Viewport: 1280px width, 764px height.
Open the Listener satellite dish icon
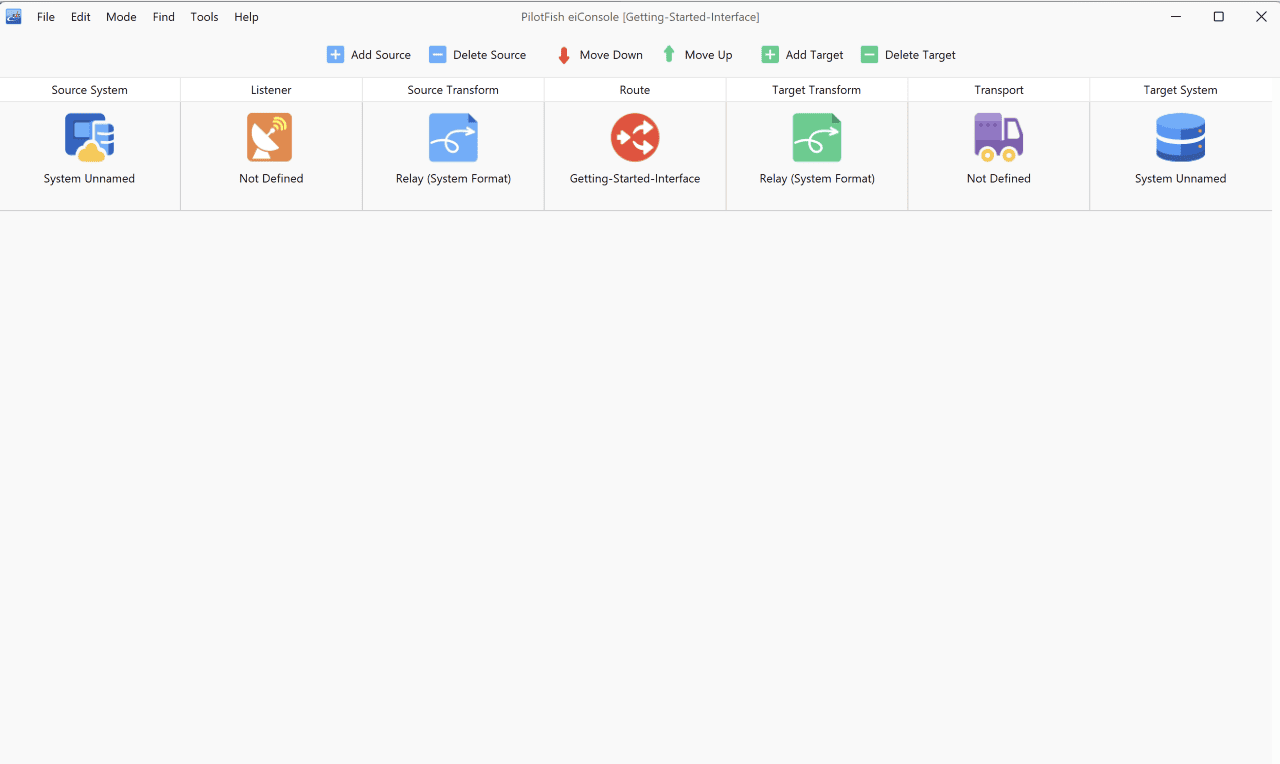[270, 137]
